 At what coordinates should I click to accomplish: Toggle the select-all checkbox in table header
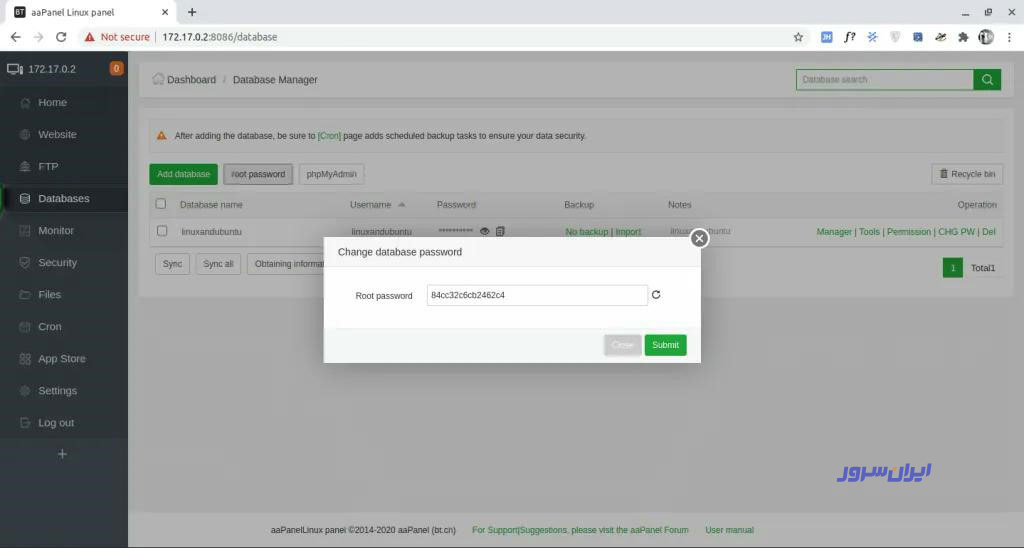[161, 204]
